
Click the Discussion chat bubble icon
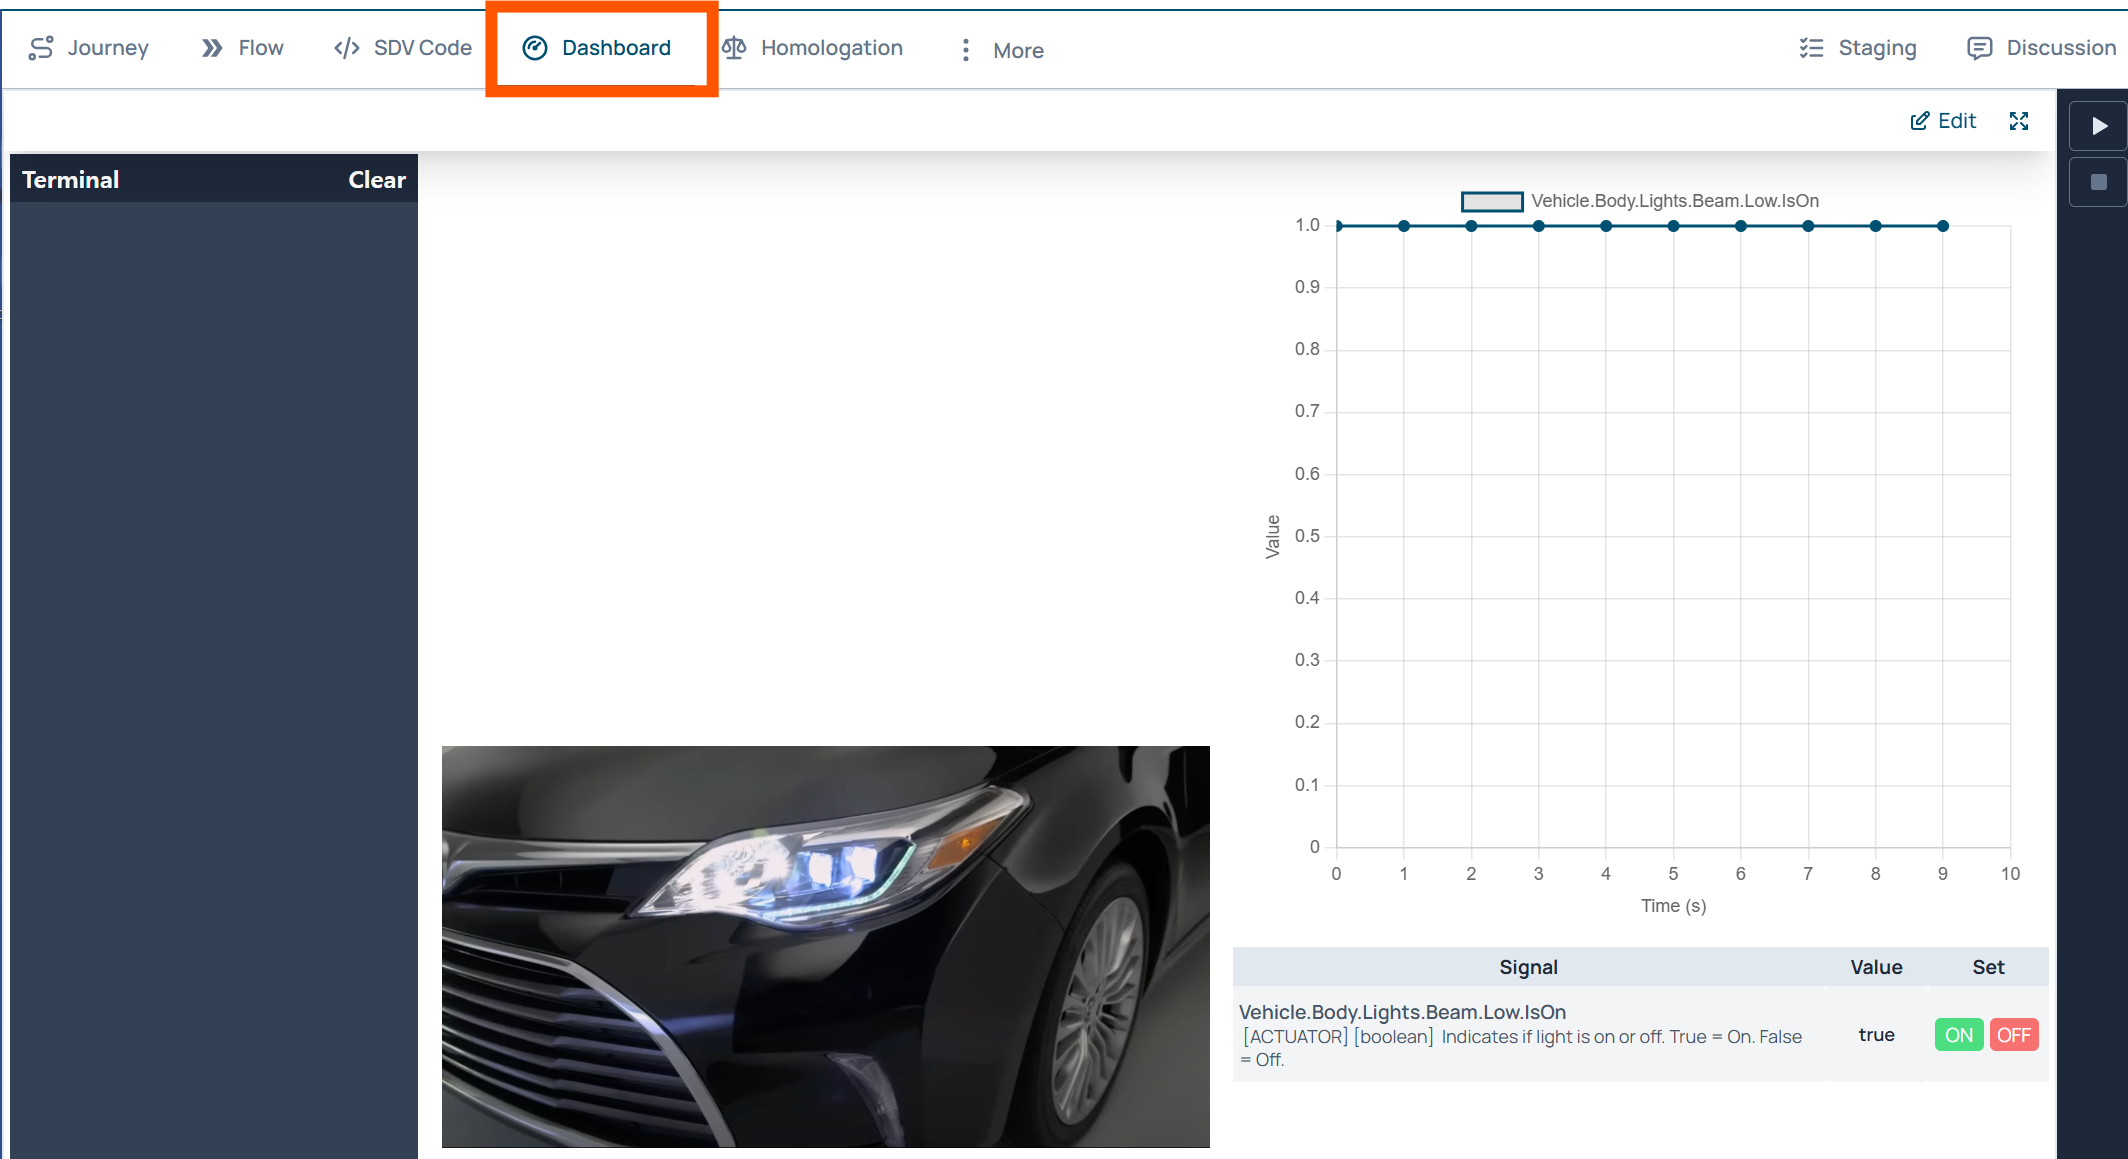coord(1979,48)
